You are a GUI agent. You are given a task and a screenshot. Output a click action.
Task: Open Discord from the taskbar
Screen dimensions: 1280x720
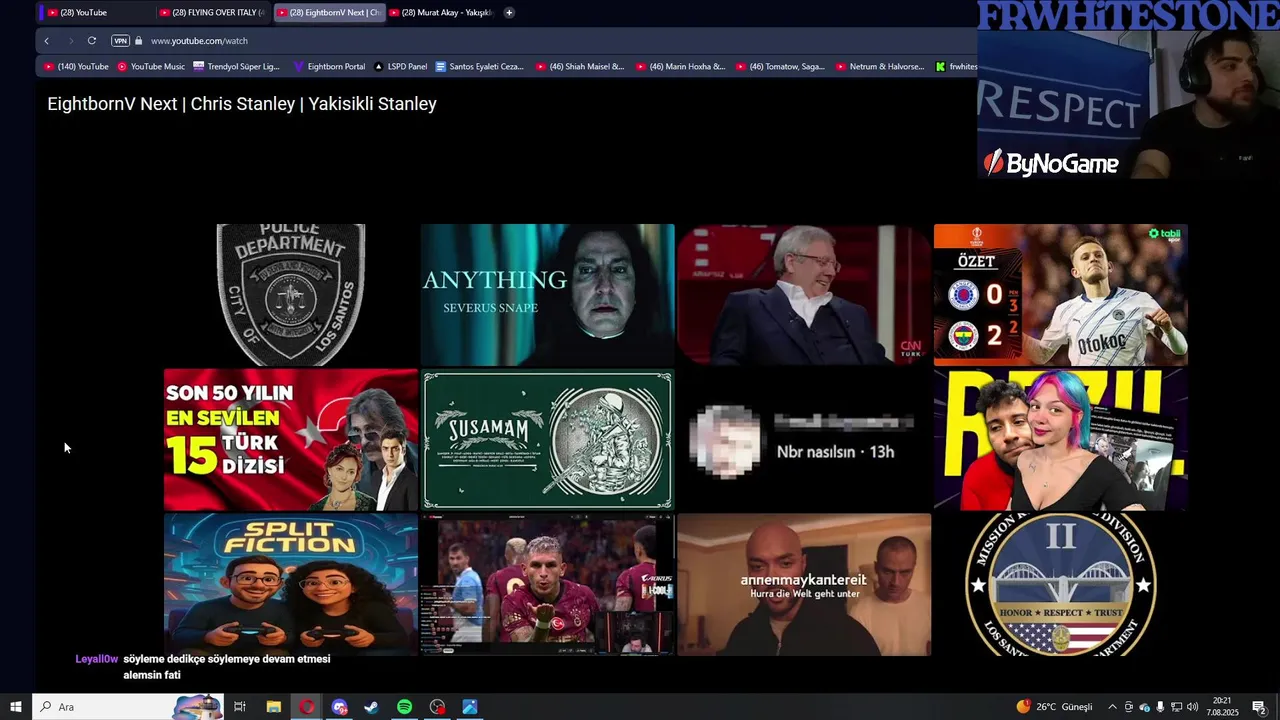[339, 707]
